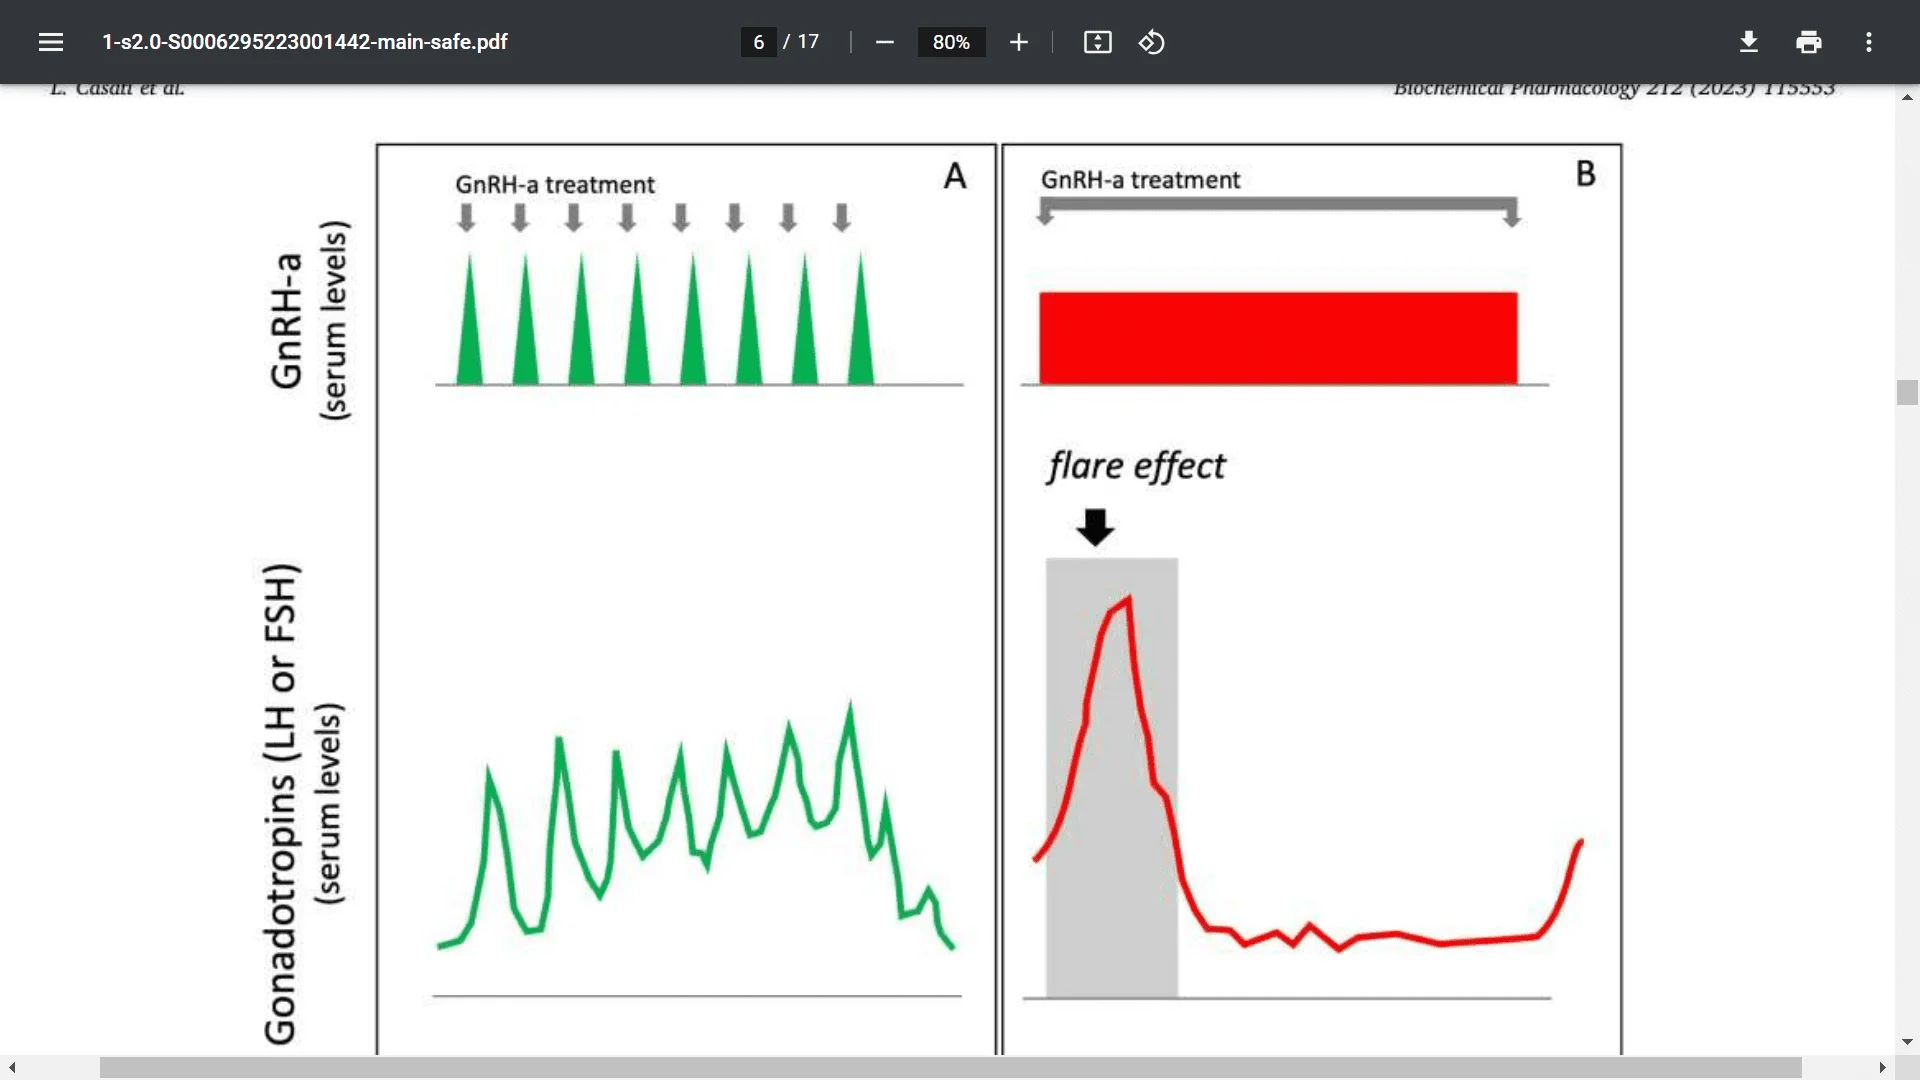Click 'GnRH-a treatment' text in panel A

point(555,185)
